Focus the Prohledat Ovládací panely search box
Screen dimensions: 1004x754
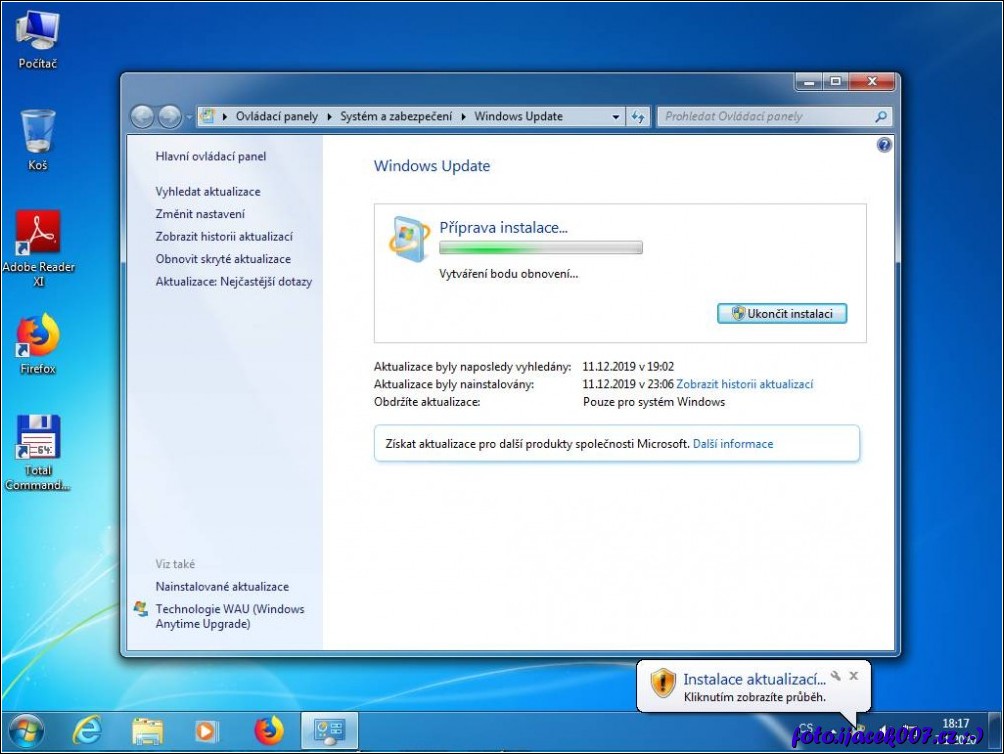(x=765, y=117)
